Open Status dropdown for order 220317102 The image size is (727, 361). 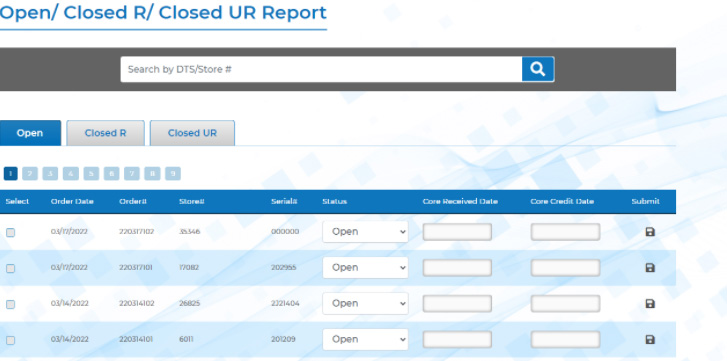[365, 232]
